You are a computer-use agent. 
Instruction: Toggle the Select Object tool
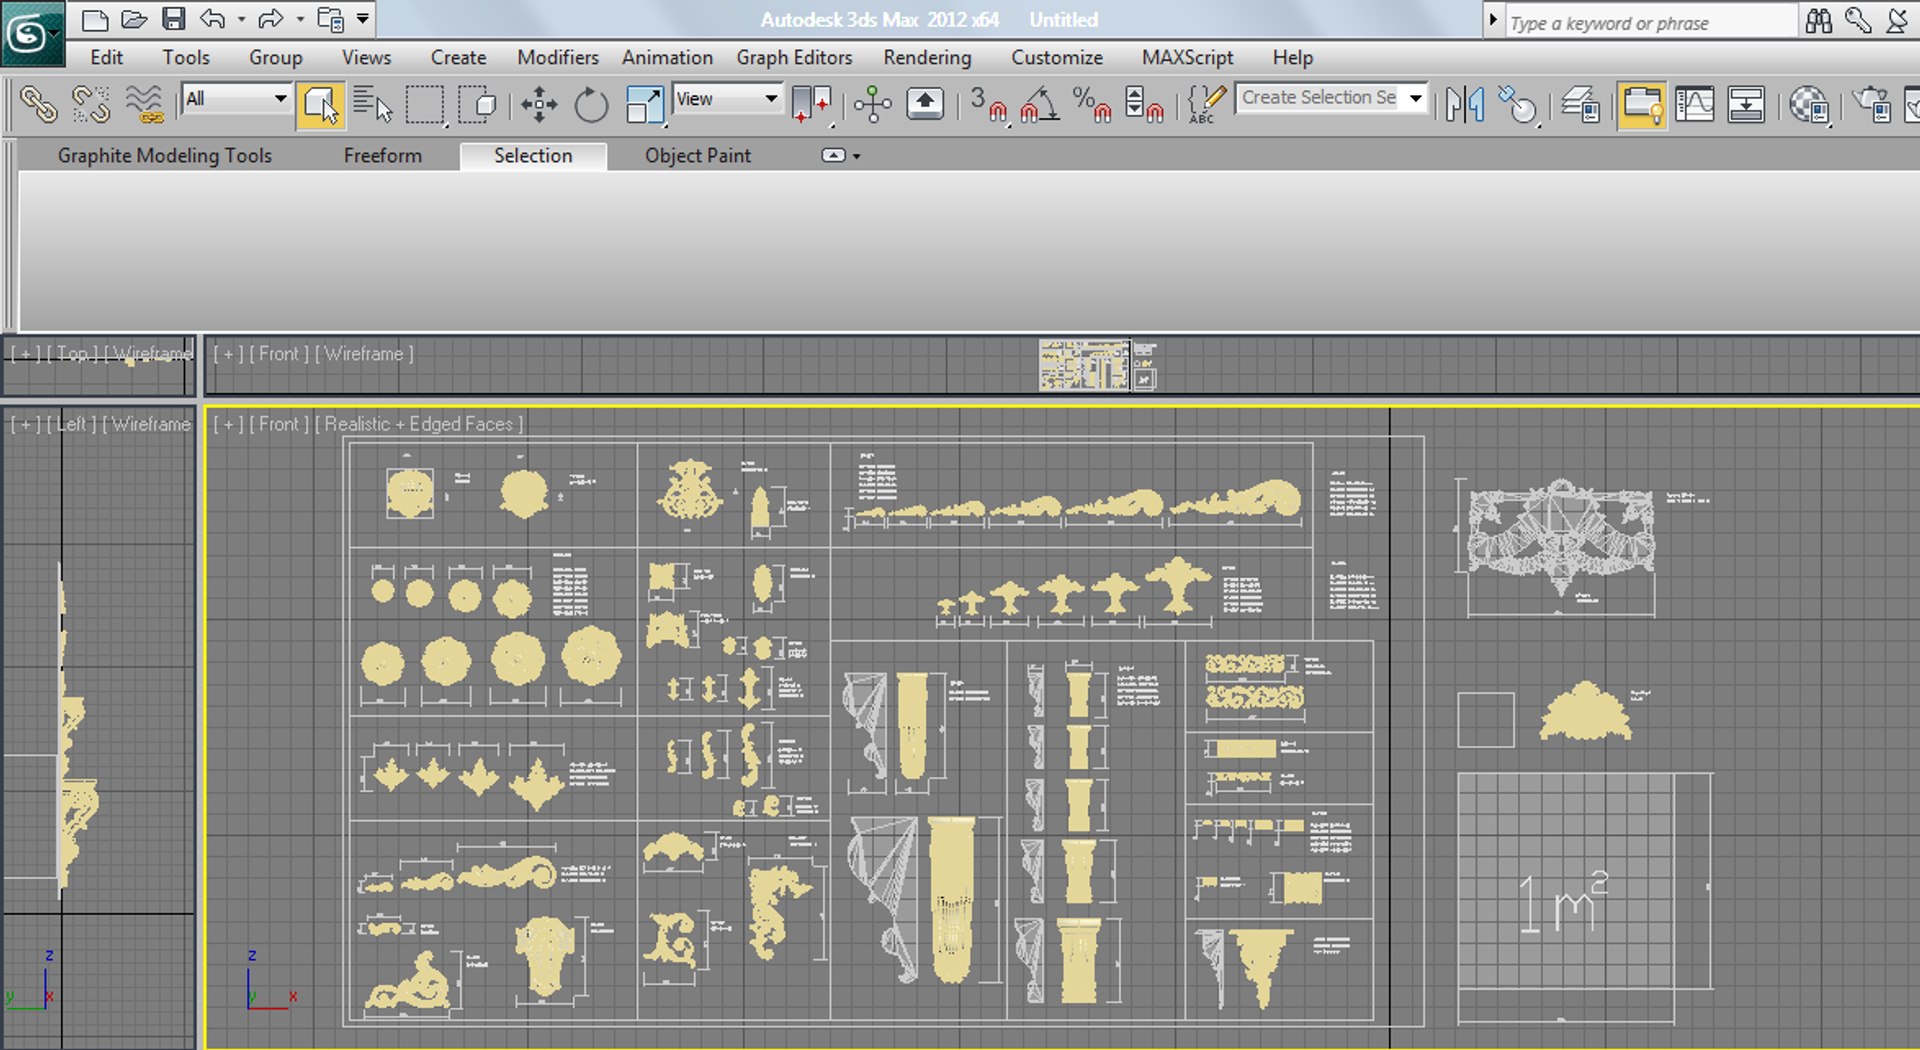(320, 104)
